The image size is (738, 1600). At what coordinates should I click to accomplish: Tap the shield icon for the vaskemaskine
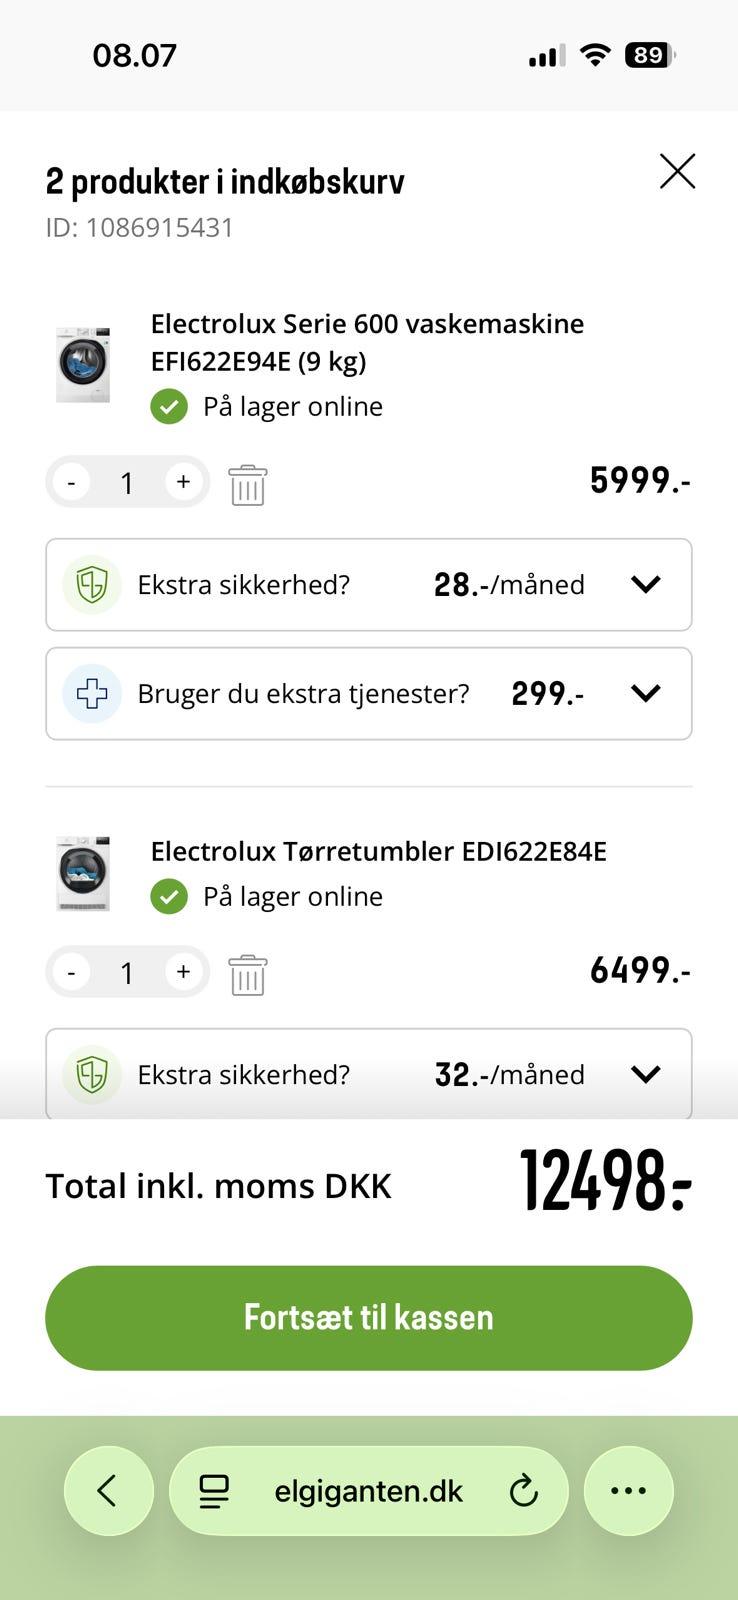[92, 585]
